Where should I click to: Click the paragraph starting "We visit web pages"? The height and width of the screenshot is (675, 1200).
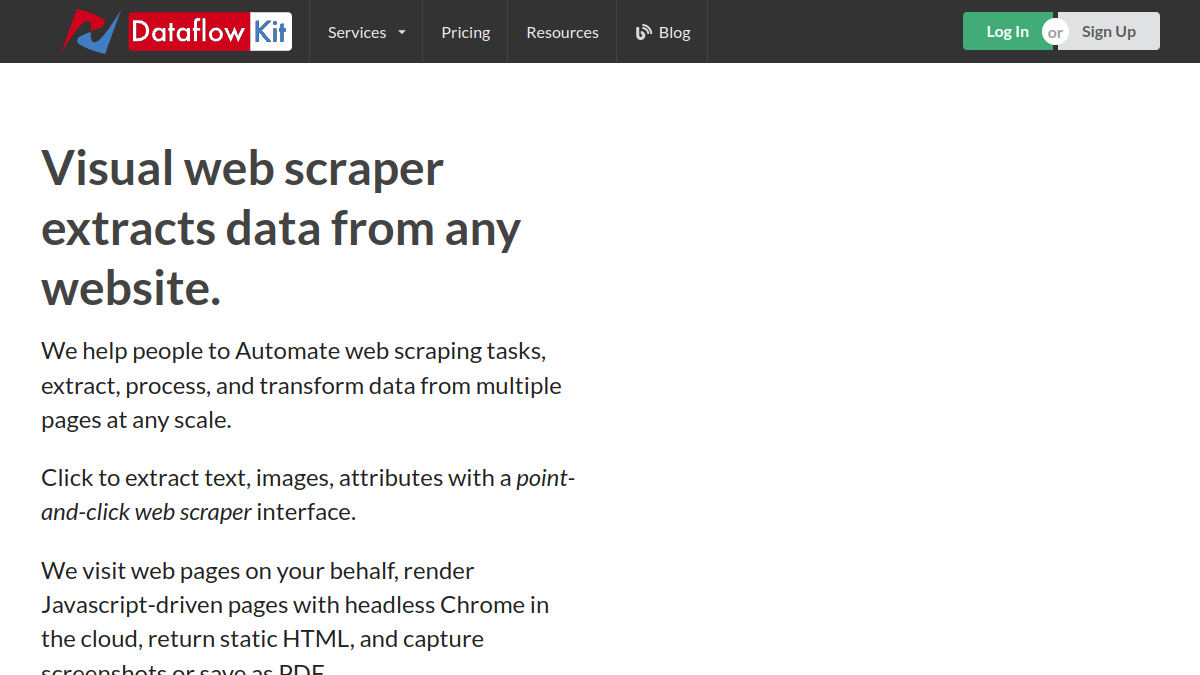tap(295, 616)
